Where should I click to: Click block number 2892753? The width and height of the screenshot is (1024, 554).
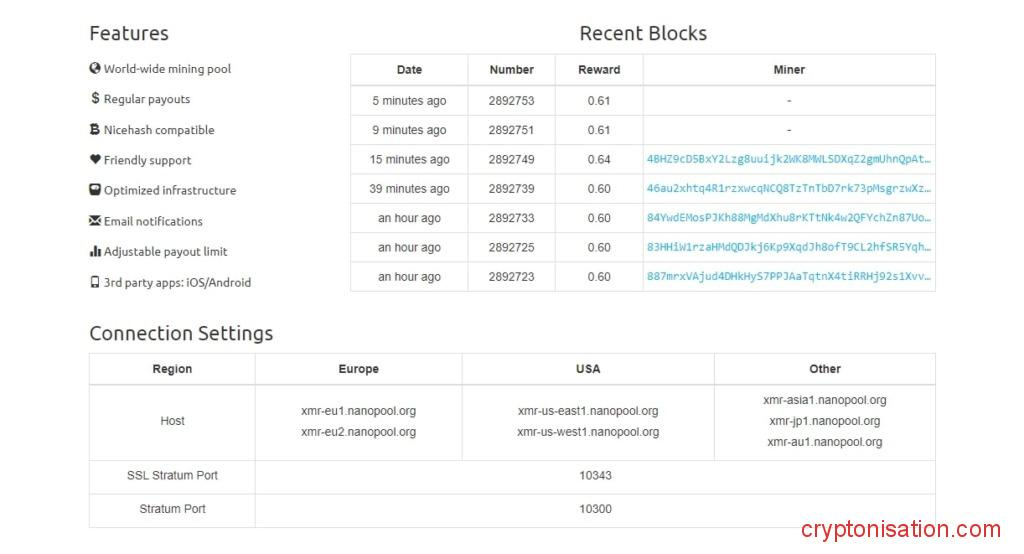tap(511, 101)
